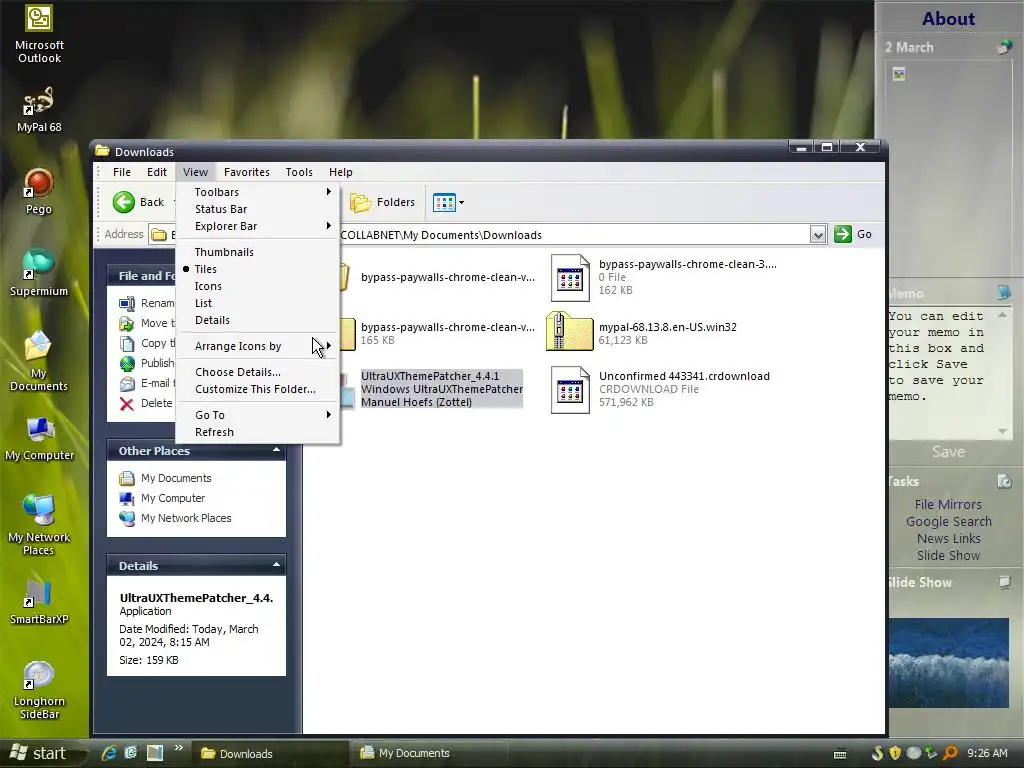Delete the selected file from task pane
1024x768 pixels.
point(146,404)
